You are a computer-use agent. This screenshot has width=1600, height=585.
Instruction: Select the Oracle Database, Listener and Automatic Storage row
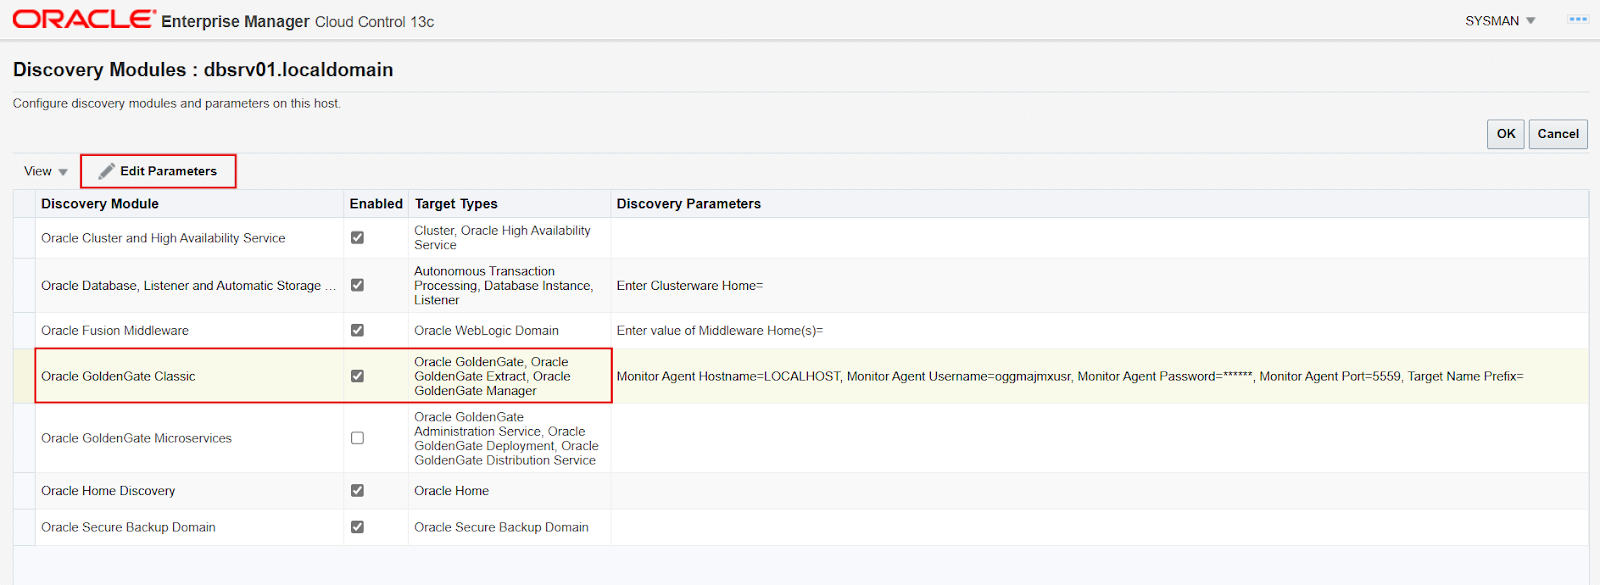coord(801,285)
